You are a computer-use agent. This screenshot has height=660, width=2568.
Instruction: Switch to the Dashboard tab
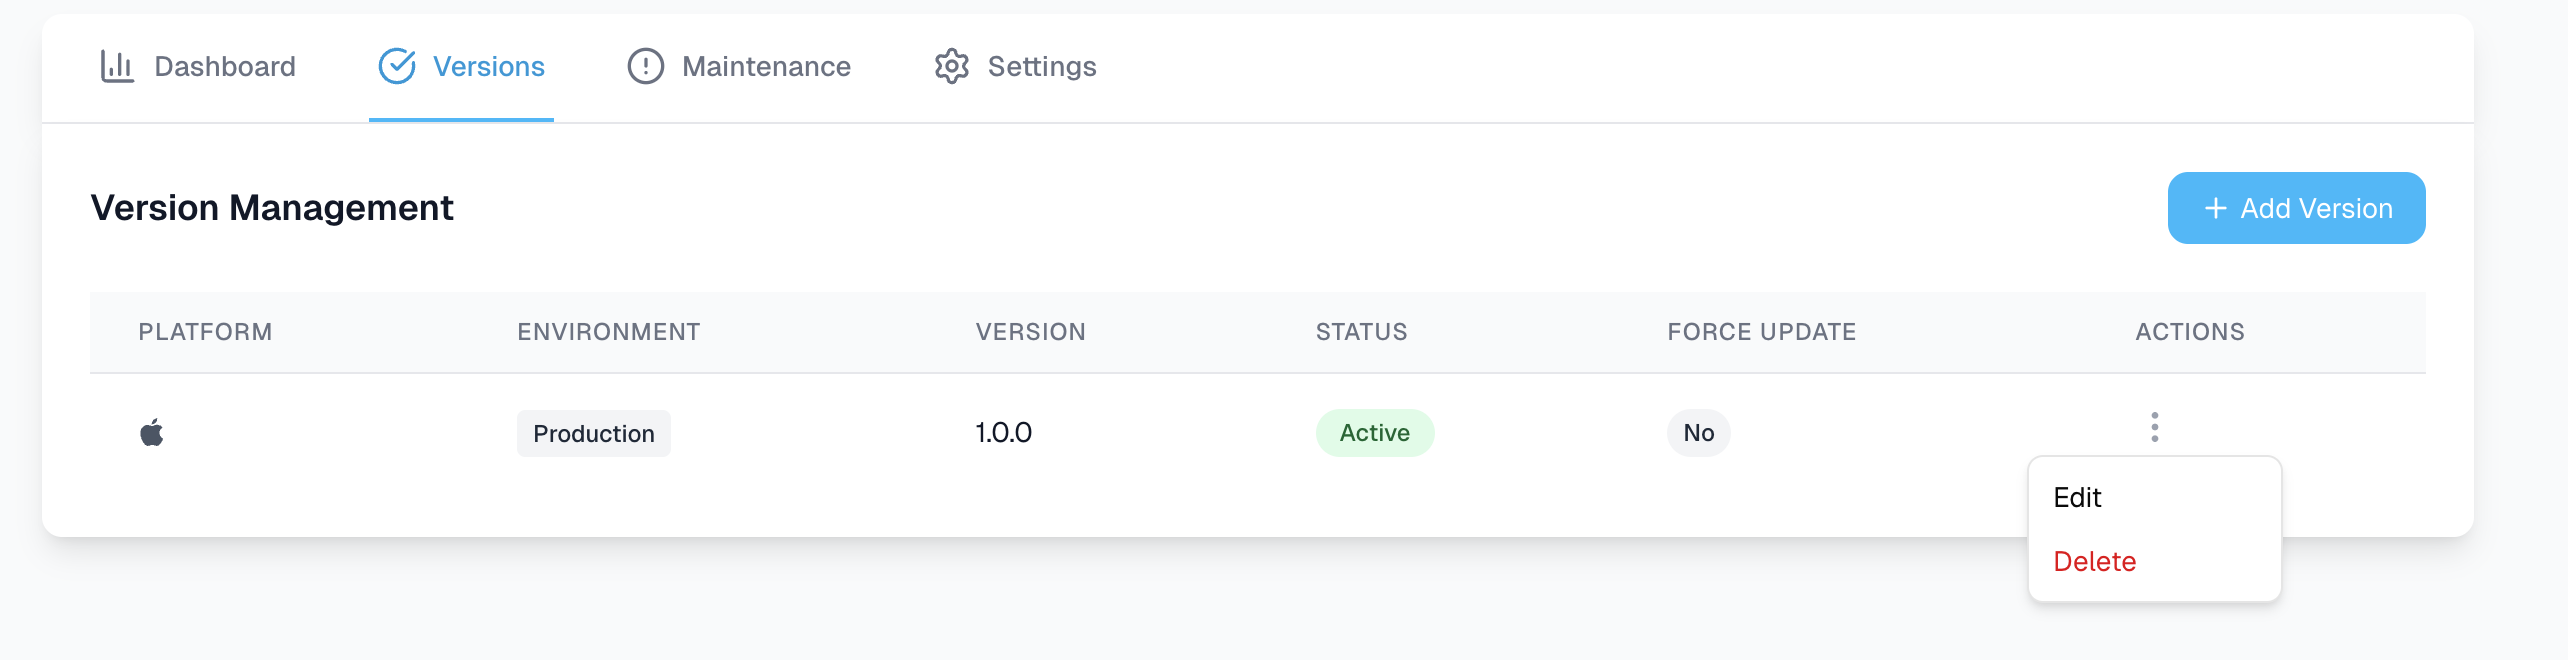tap(225, 67)
